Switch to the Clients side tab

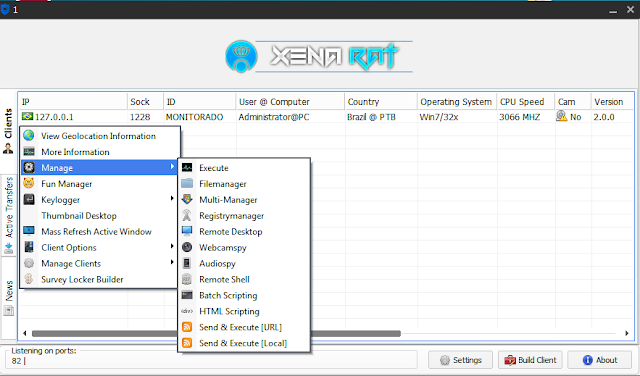tap(8, 131)
